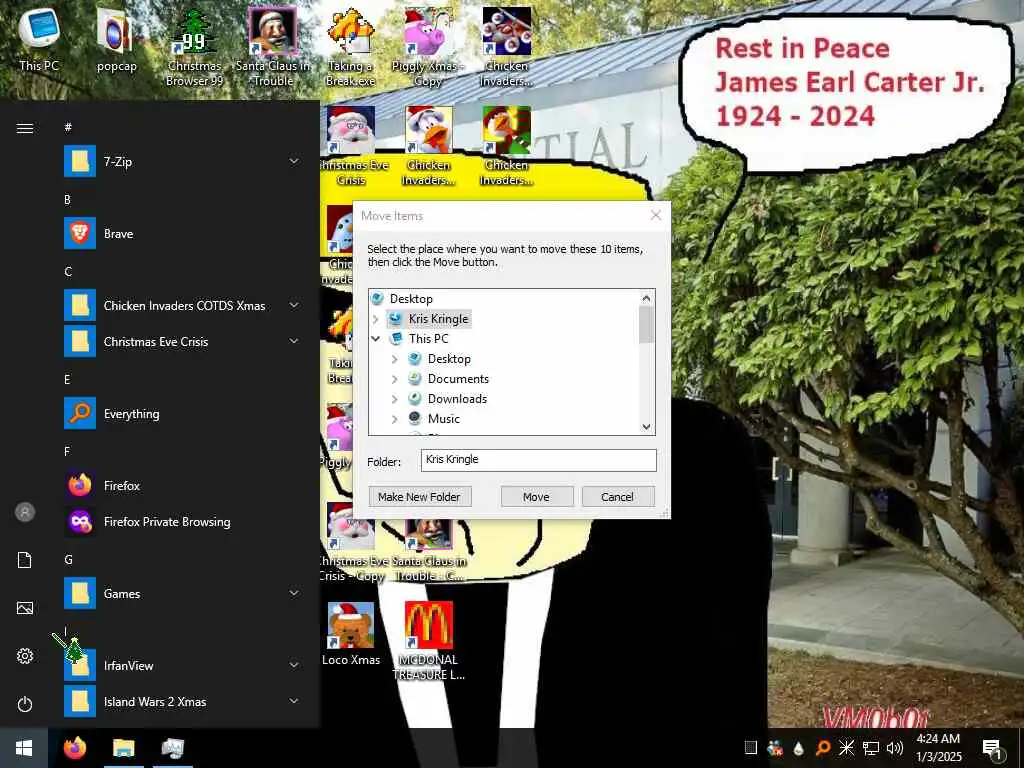The image size is (1024, 768).
Task: Open MCDONAL TREASURE L... desktop shortcut
Action: click(x=428, y=641)
